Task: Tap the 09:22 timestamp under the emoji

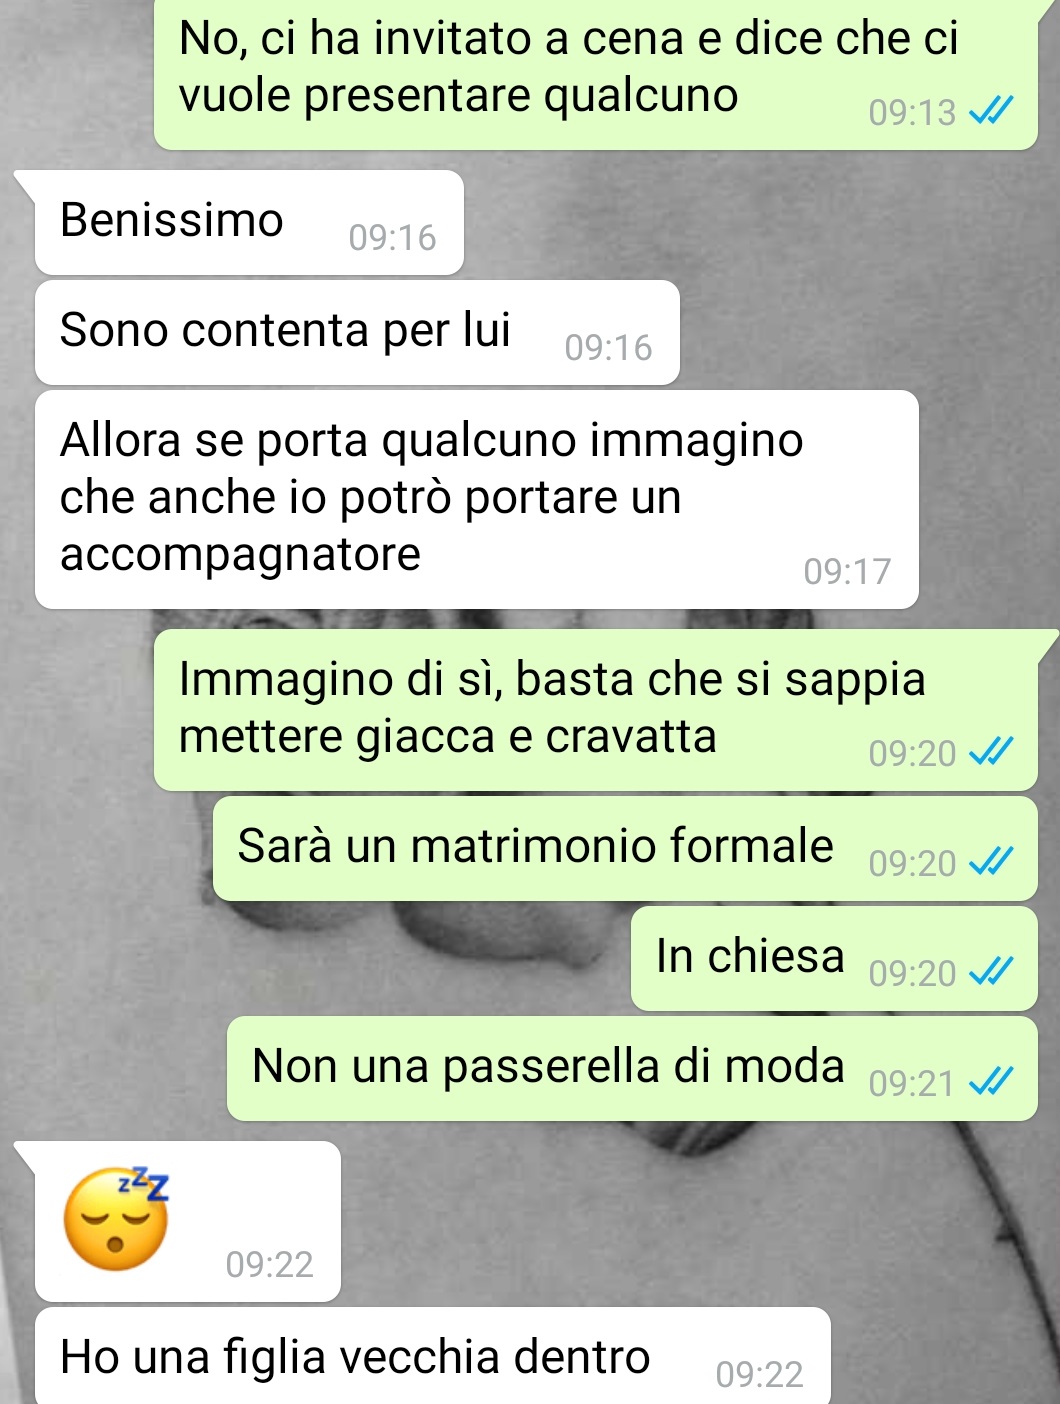Action: [x=269, y=1264]
